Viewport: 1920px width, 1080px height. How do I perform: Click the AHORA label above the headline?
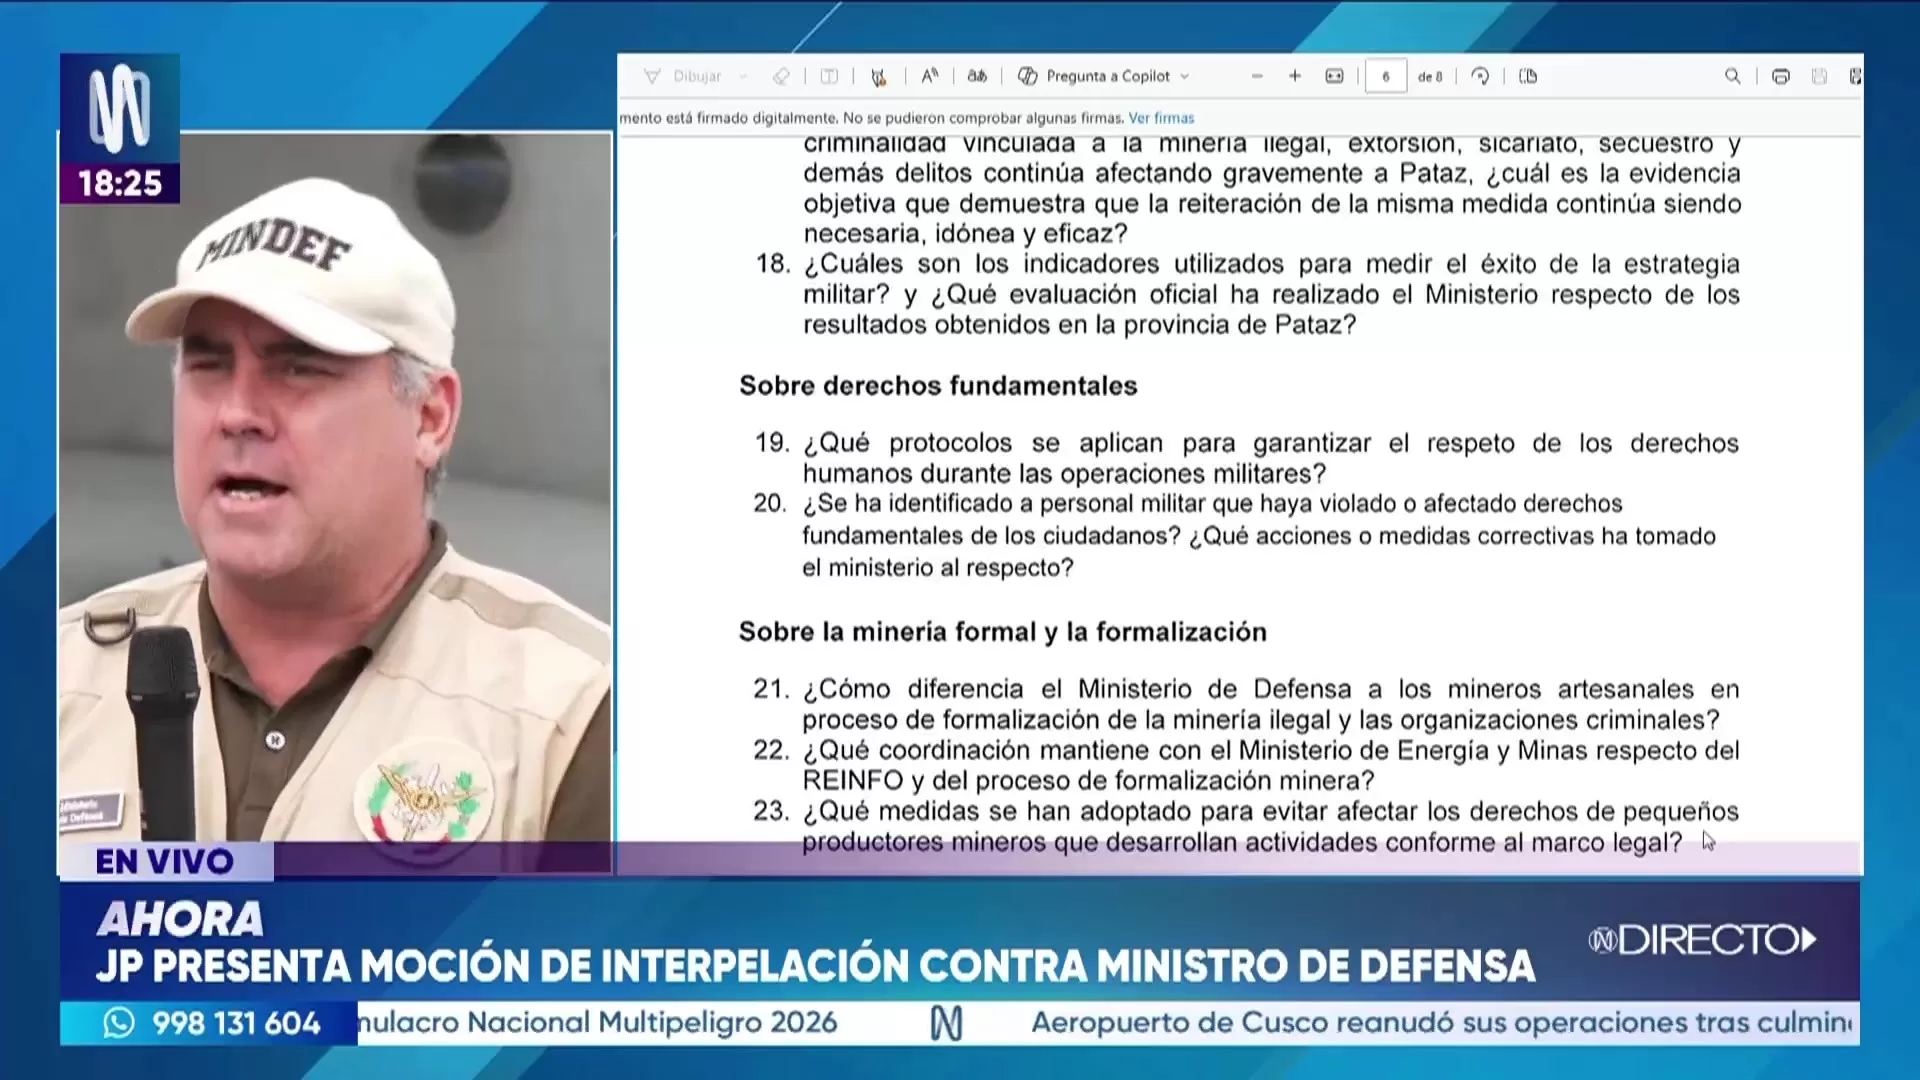[180, 919]
